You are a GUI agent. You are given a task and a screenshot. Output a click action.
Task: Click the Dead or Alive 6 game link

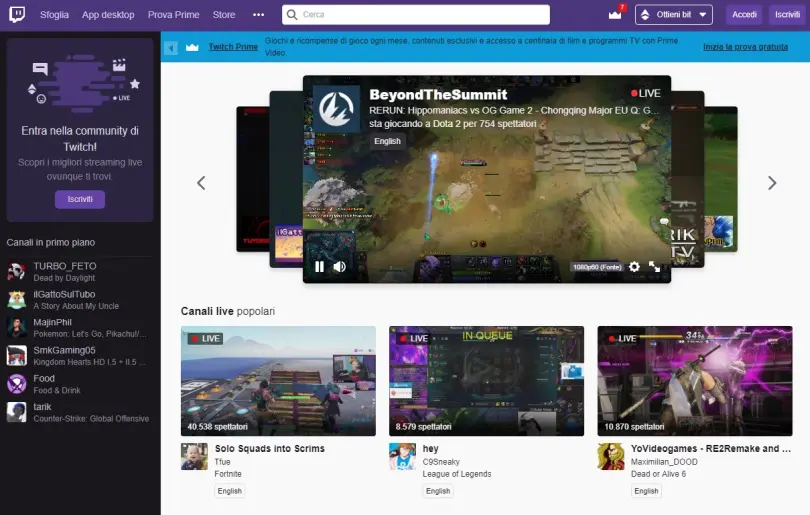tap(658, 474)
